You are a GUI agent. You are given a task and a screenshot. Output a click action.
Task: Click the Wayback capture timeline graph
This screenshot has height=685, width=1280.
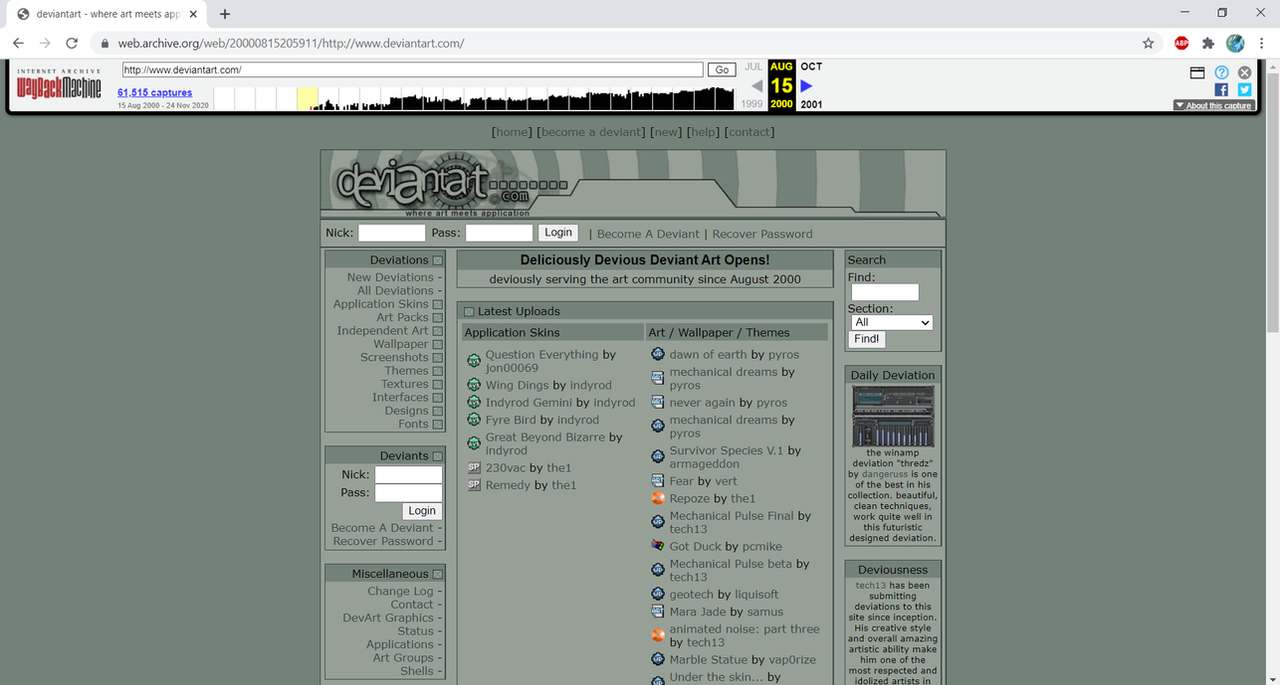coord(475,98)
